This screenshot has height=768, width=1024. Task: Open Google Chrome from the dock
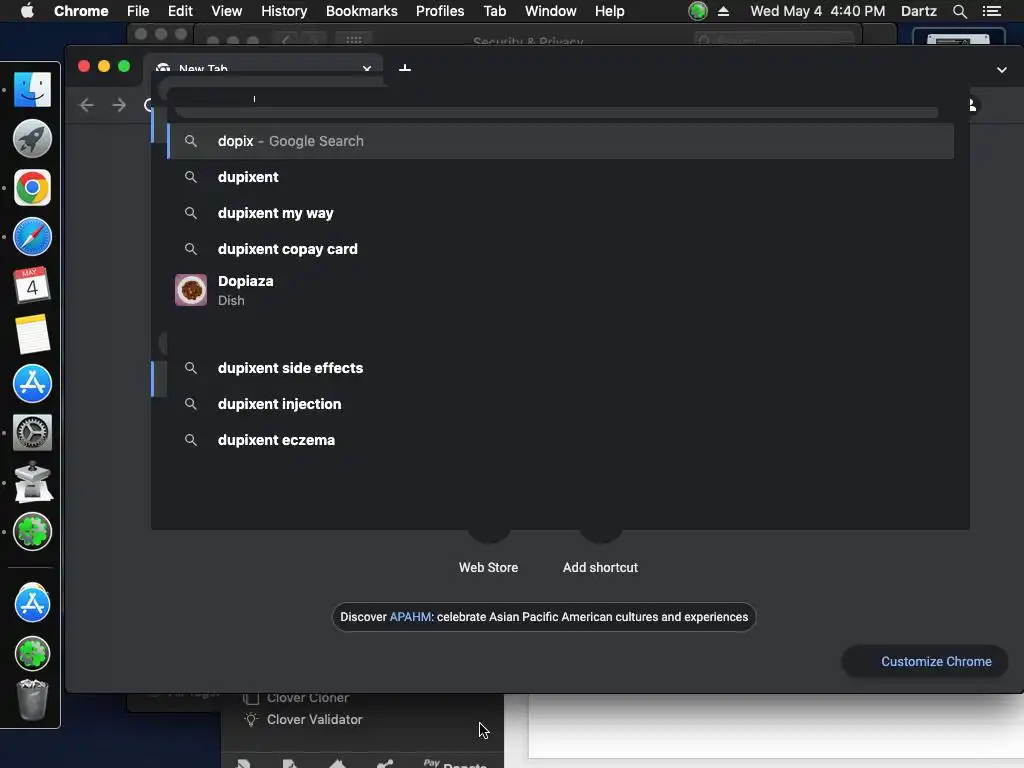[x=32, y=188]
